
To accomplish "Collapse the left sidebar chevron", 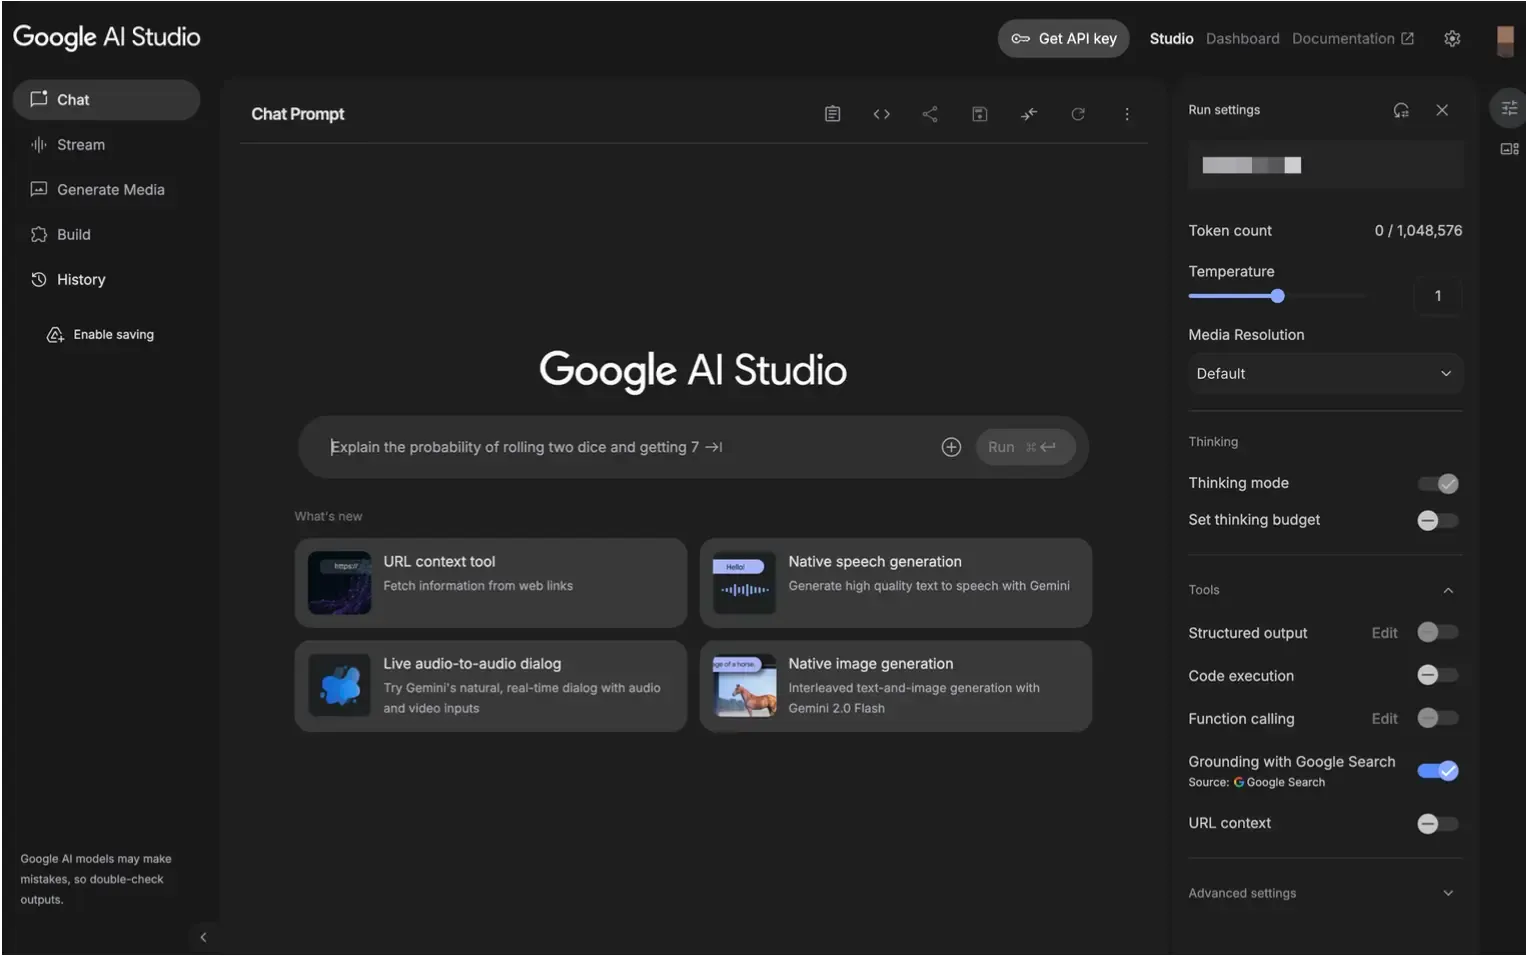I will (203, 937).
